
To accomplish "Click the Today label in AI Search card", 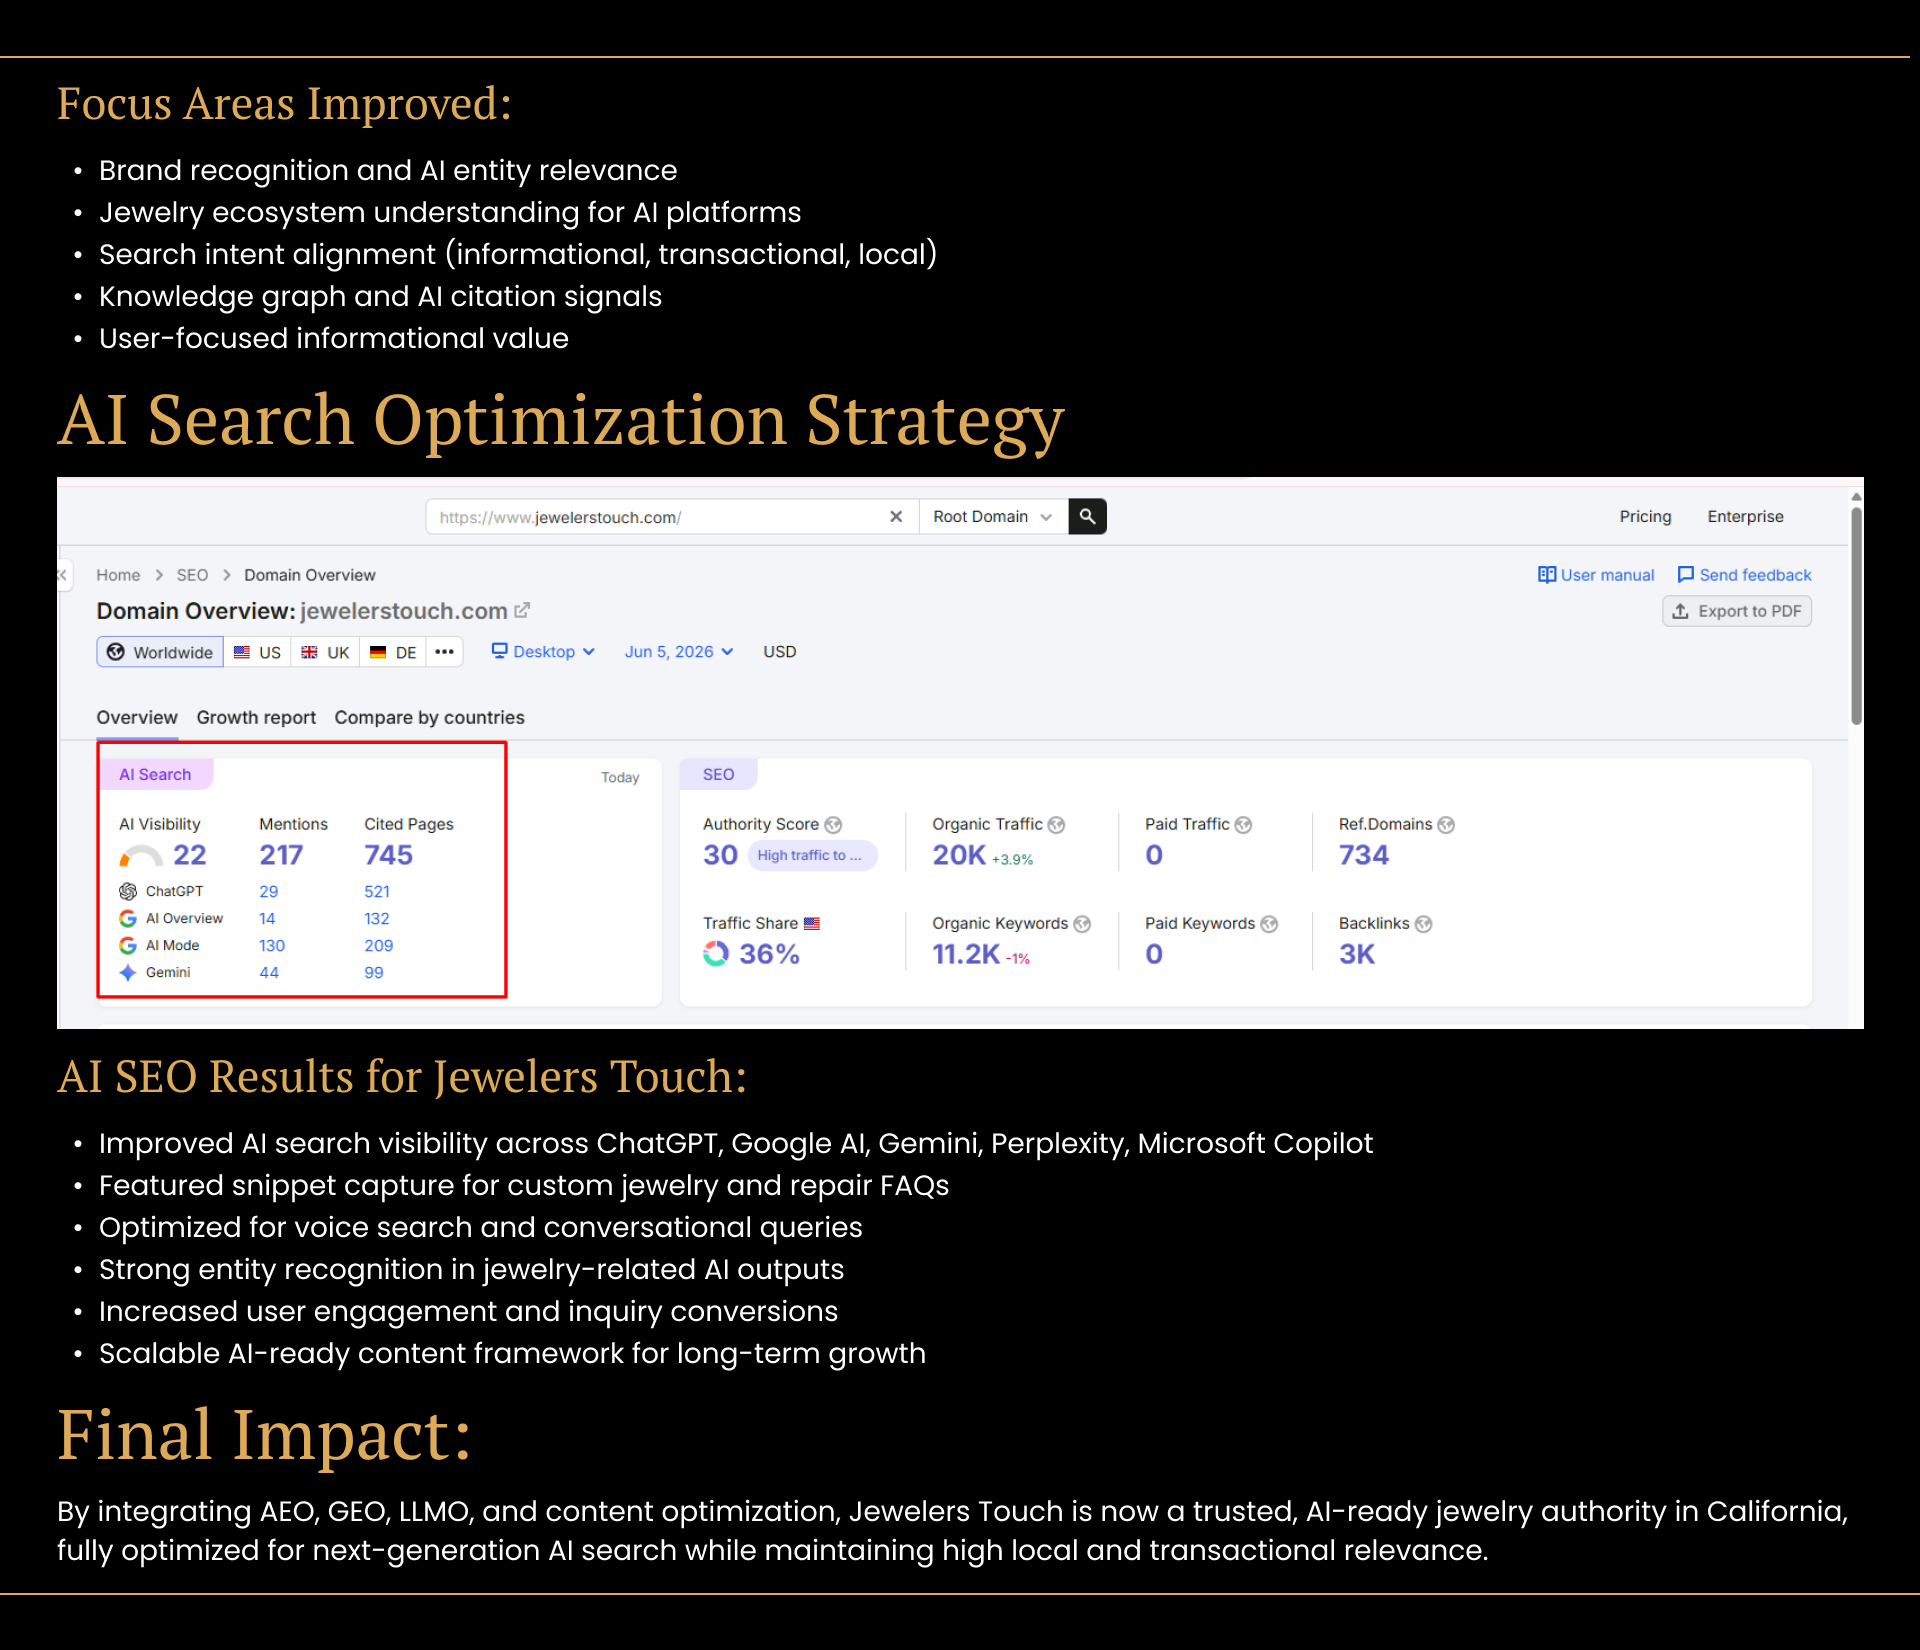I will (620, 777).
